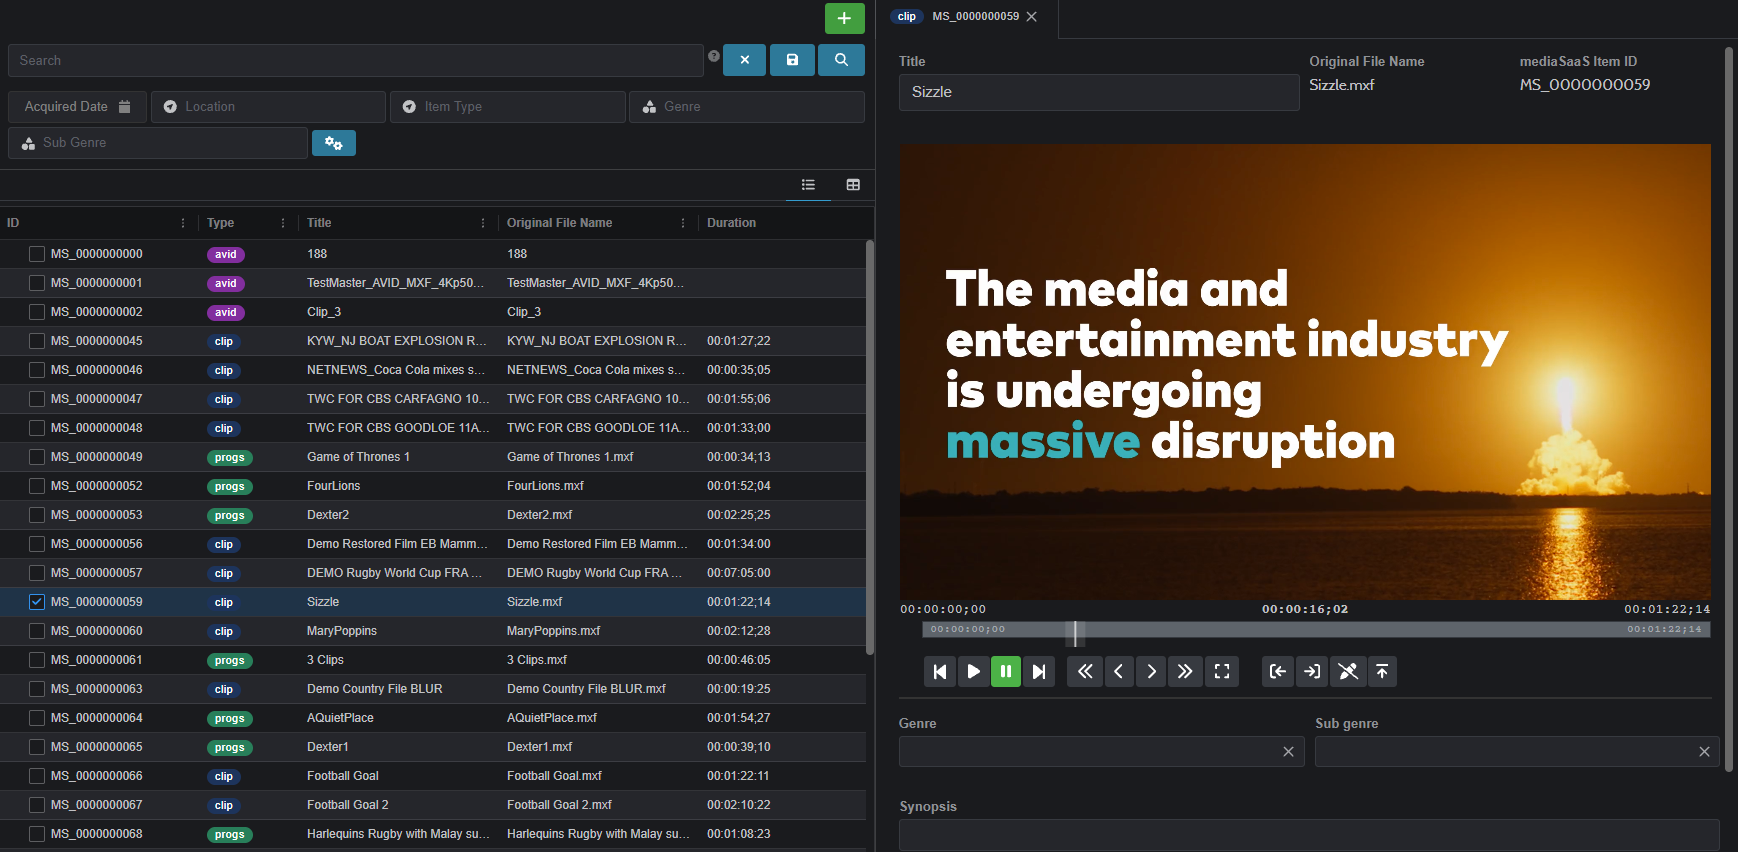The image size is (1738, 852).
Task: Close the MS_0000000059 tab
Action: point(1032,17)
